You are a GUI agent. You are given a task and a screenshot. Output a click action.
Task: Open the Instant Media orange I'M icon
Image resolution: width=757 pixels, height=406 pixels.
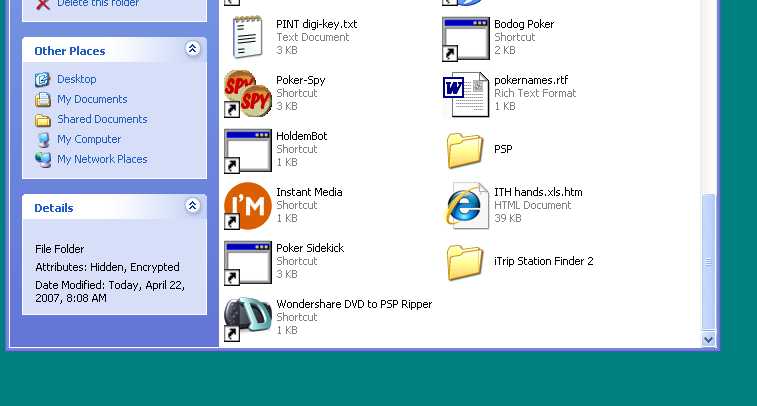click(248, 206)
